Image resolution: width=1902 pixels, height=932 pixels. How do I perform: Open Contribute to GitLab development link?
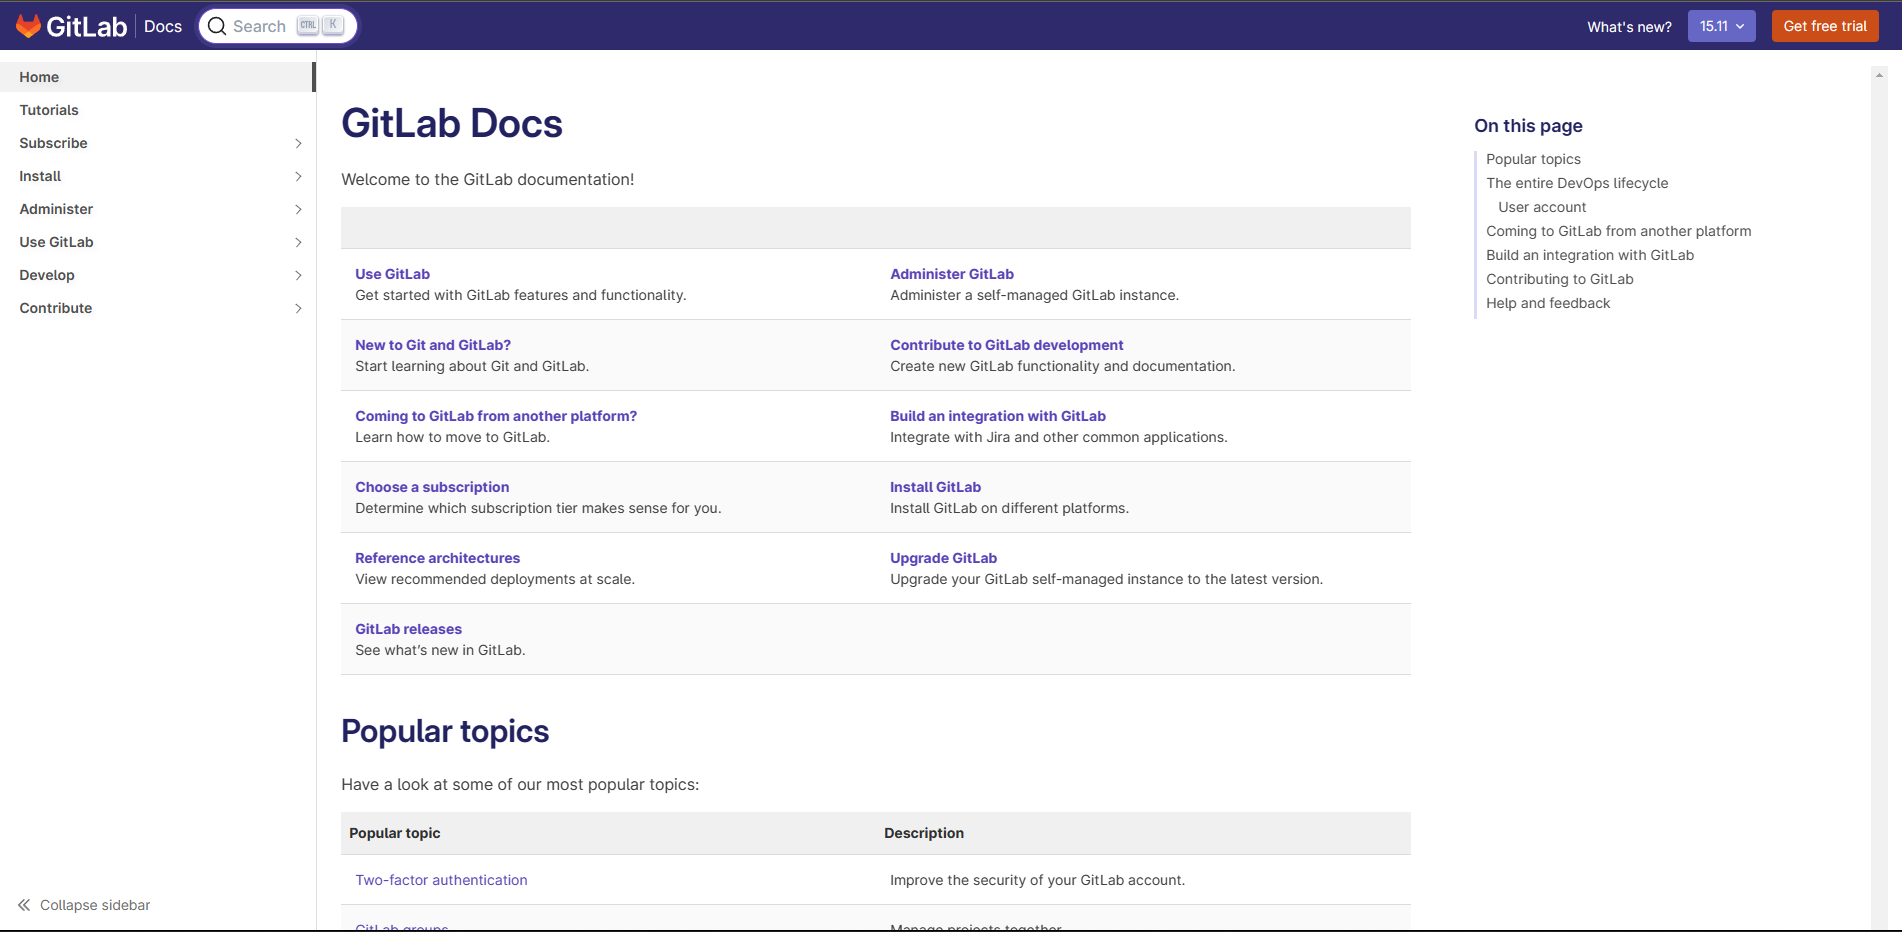(x=1007, y=345)
